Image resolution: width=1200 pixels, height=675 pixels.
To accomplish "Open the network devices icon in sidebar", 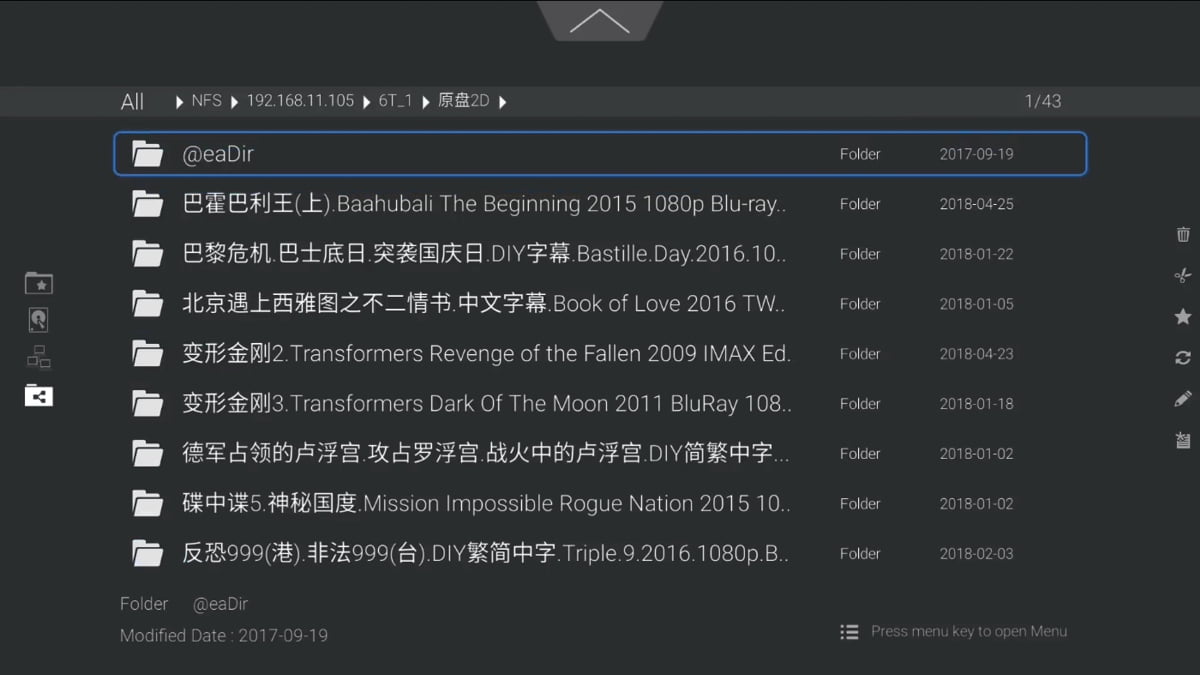I will pos(38,357).
